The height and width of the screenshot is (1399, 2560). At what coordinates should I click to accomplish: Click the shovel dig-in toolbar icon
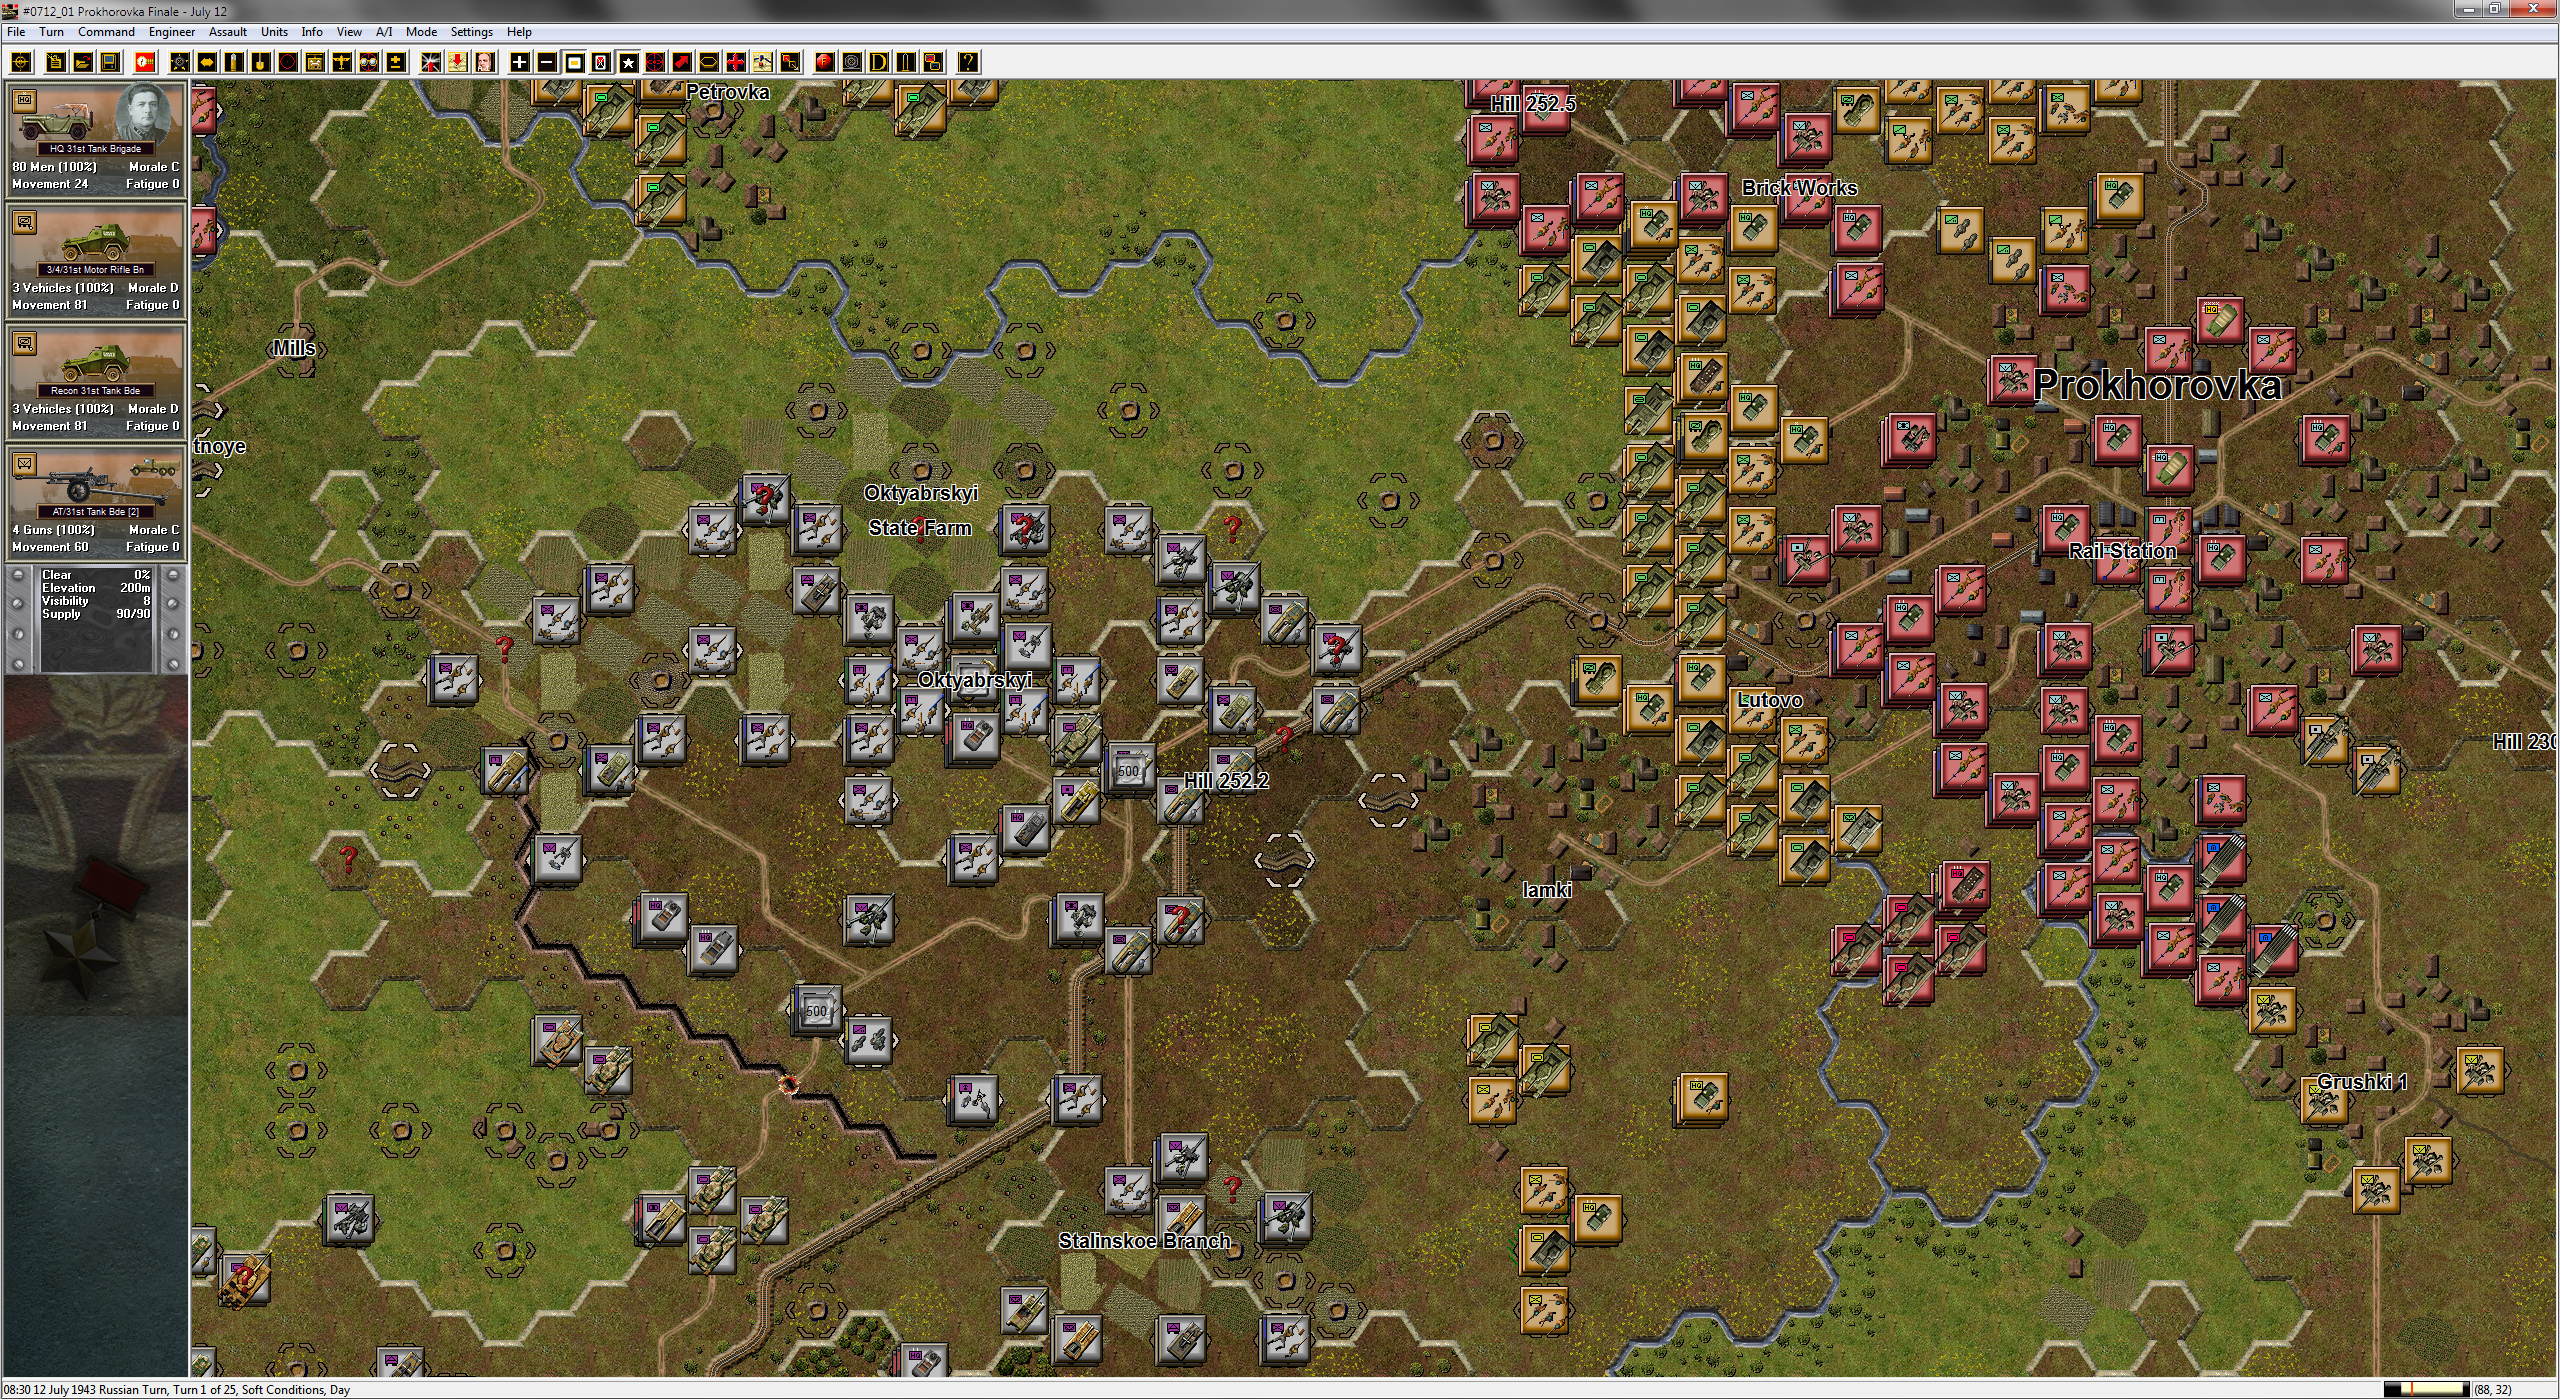point(261,62)
